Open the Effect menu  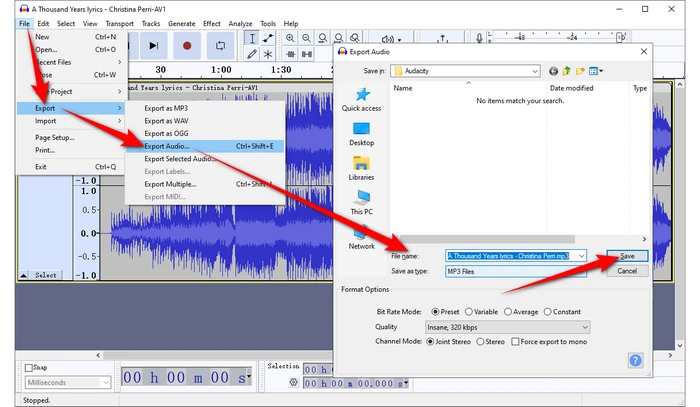coord(212,24)
